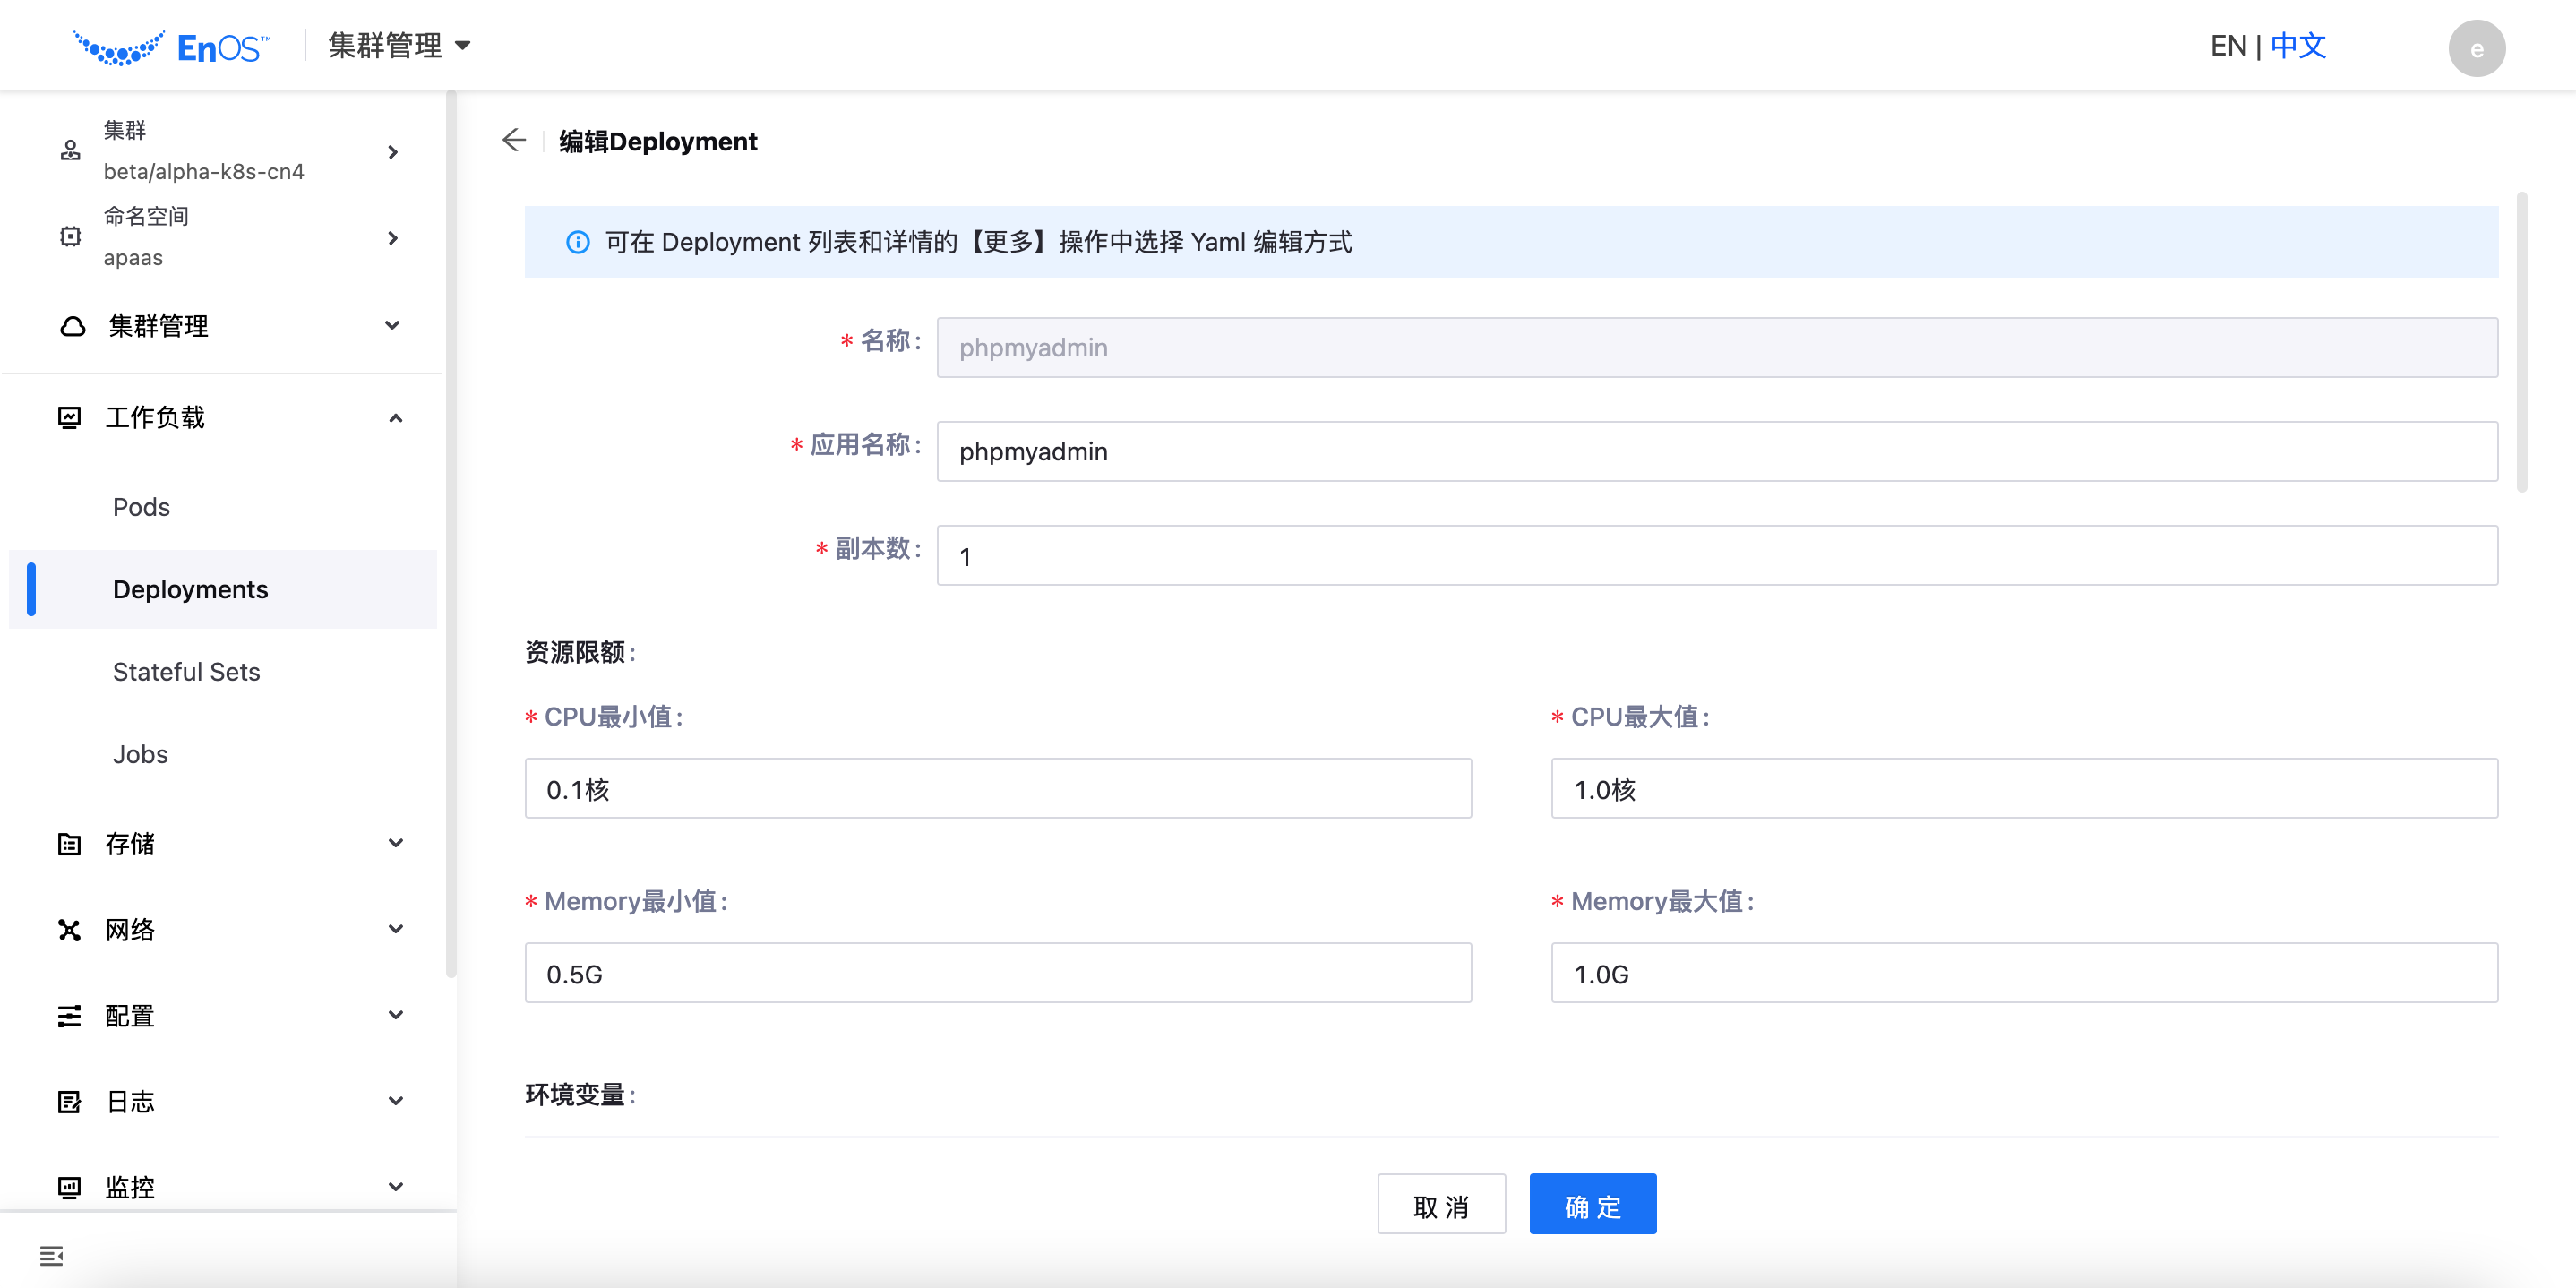This screenshot has height=1288, width=2576.
Task: Click the back arrow beside 编辑Deployment
Action: [514, 140]
